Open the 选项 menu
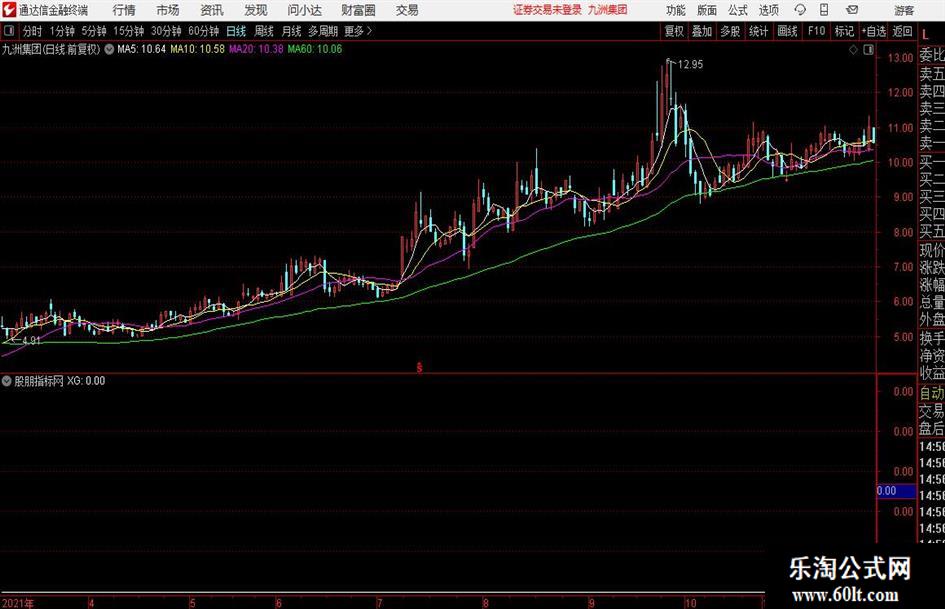Image resolution: width=945 pixels, height=609 pixels. pyautogui.click(x=768, y=10)
